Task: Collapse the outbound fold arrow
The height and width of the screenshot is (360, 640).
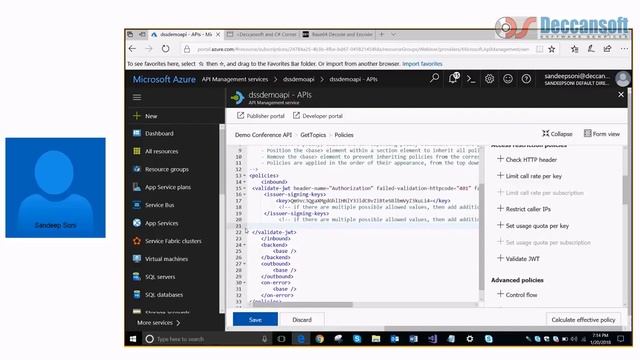Action: tap(244, 264)
